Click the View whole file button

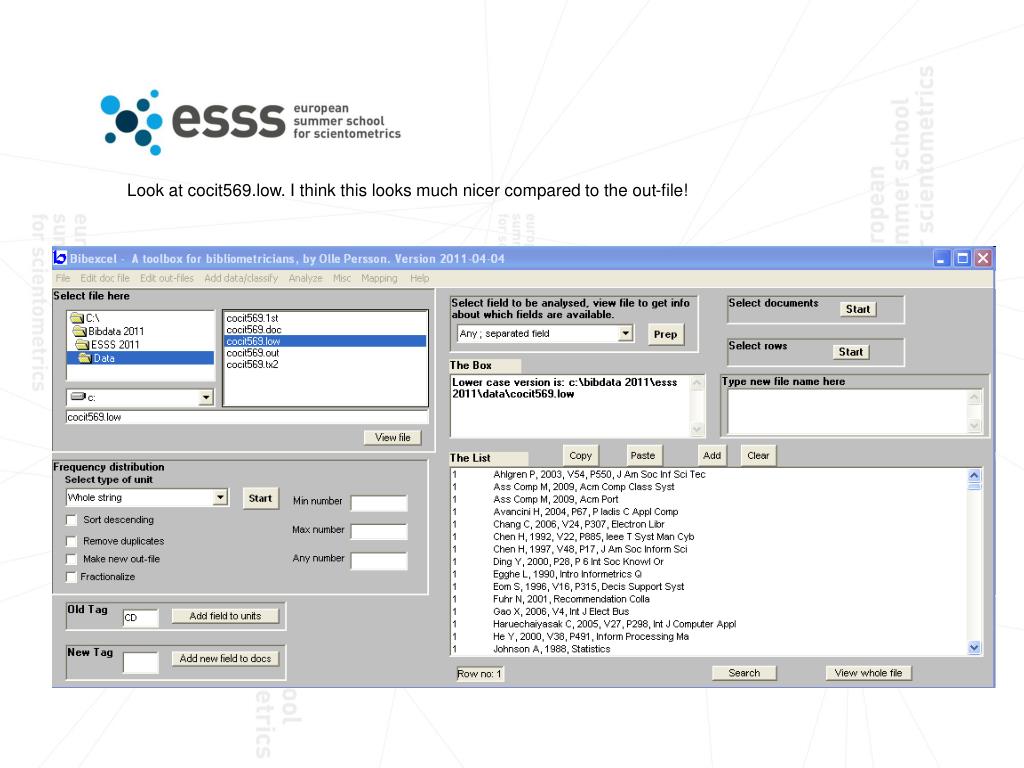(868, 673)
